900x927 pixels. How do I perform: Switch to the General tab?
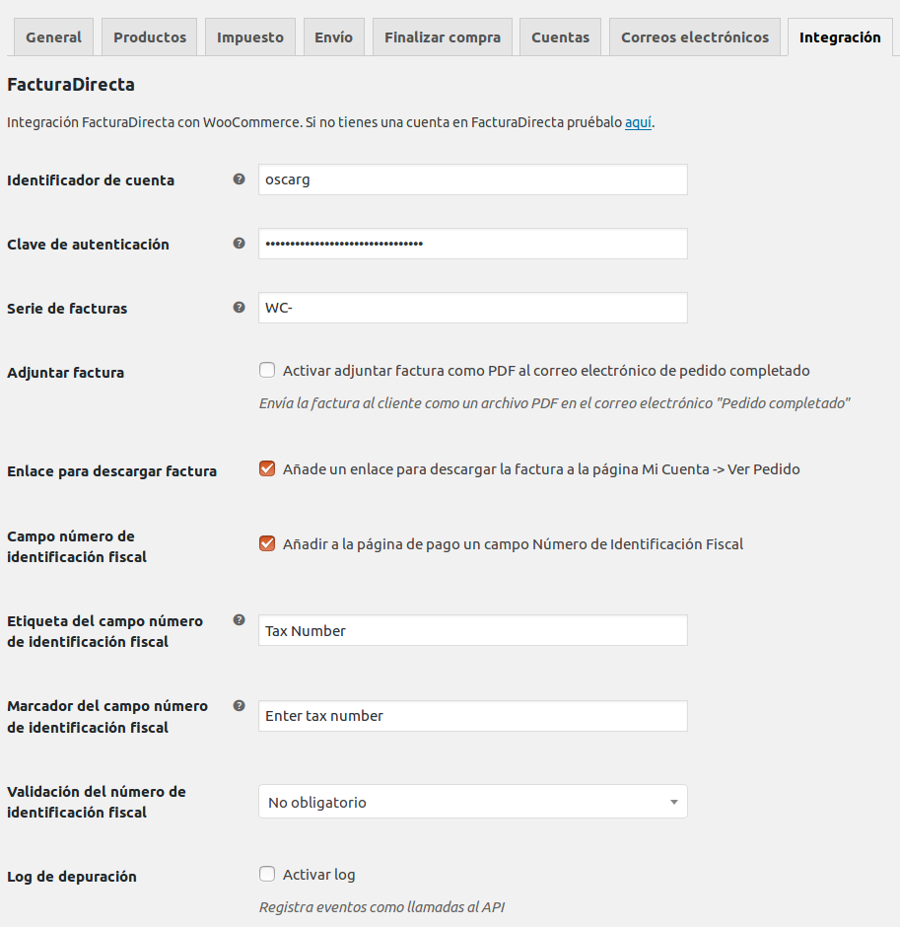pyautogui.click(x=54, y=37)
